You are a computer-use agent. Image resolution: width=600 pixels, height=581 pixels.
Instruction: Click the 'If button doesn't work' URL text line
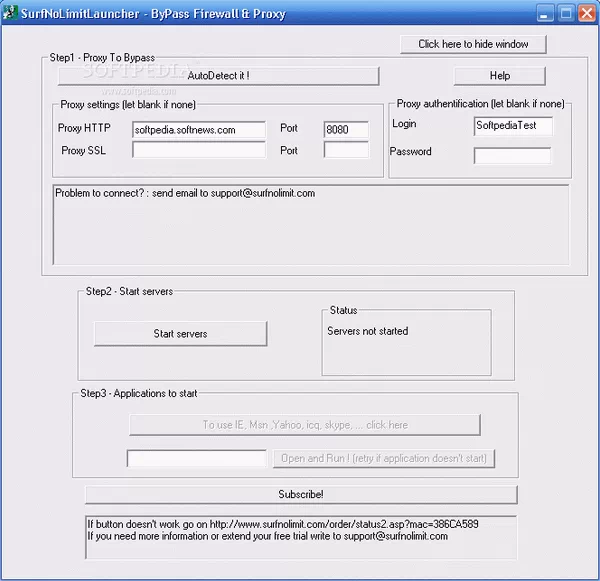(x=283, y=524)
